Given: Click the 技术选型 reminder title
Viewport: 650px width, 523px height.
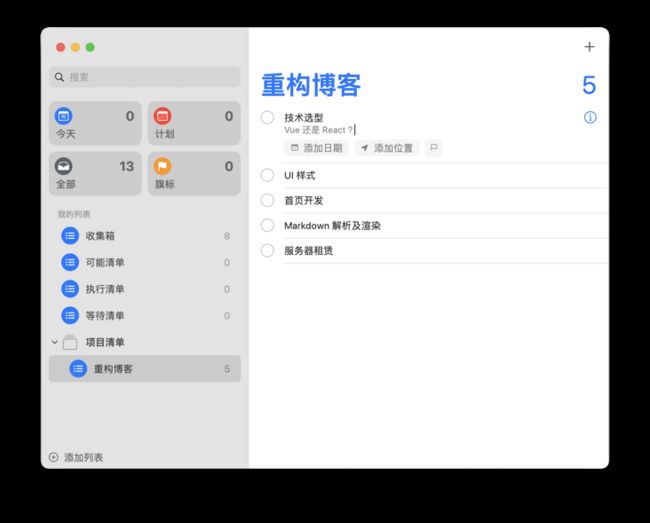Looking at the screenshot, I should (x=303, y=117).
